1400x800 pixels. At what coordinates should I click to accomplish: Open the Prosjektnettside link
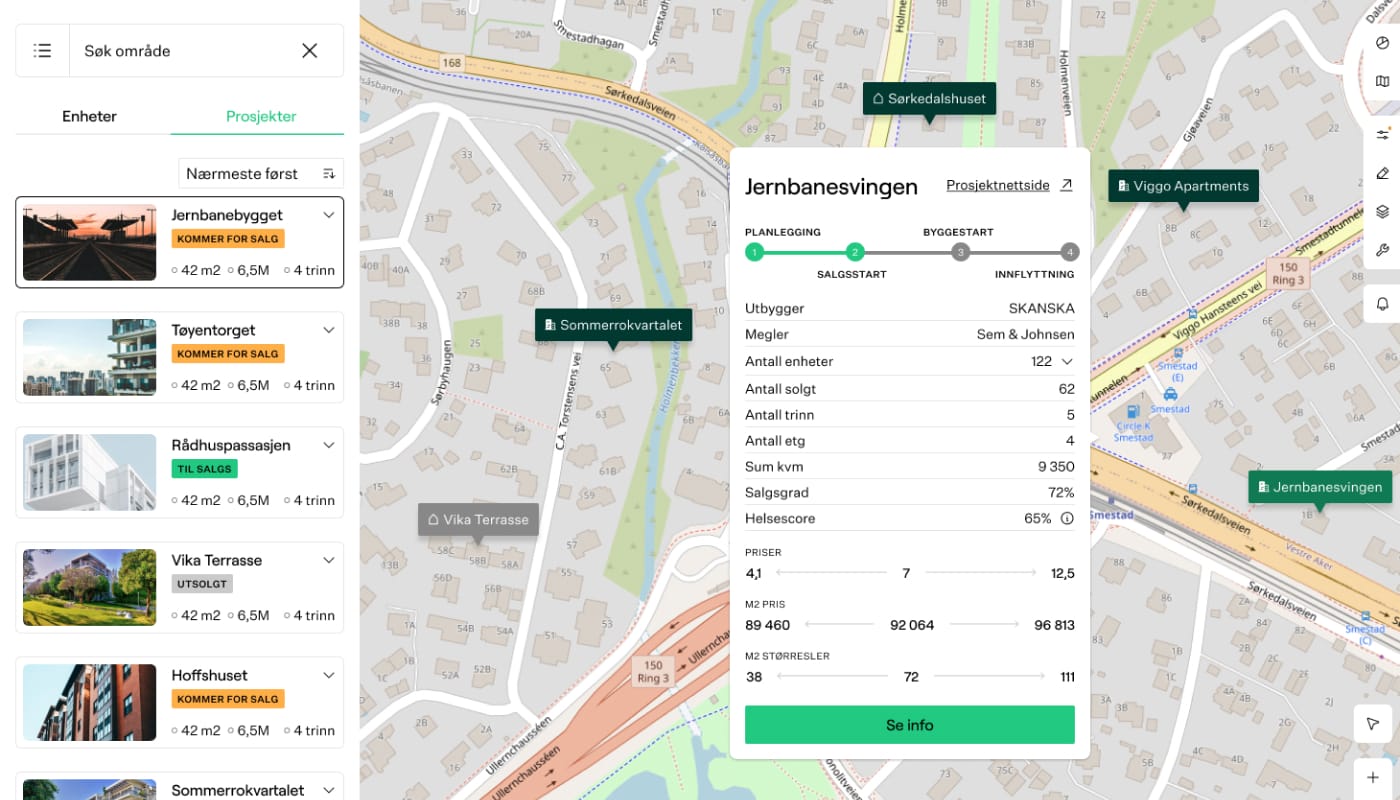pos(1009,185)
